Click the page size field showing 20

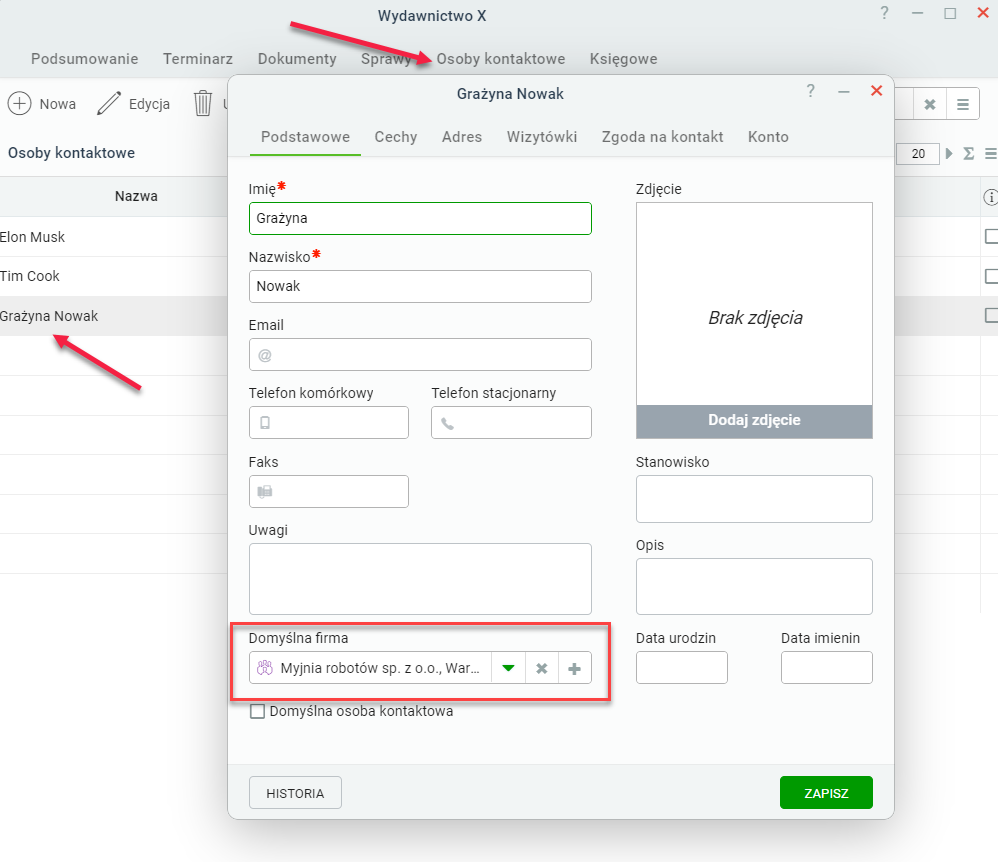click(918, 153)
